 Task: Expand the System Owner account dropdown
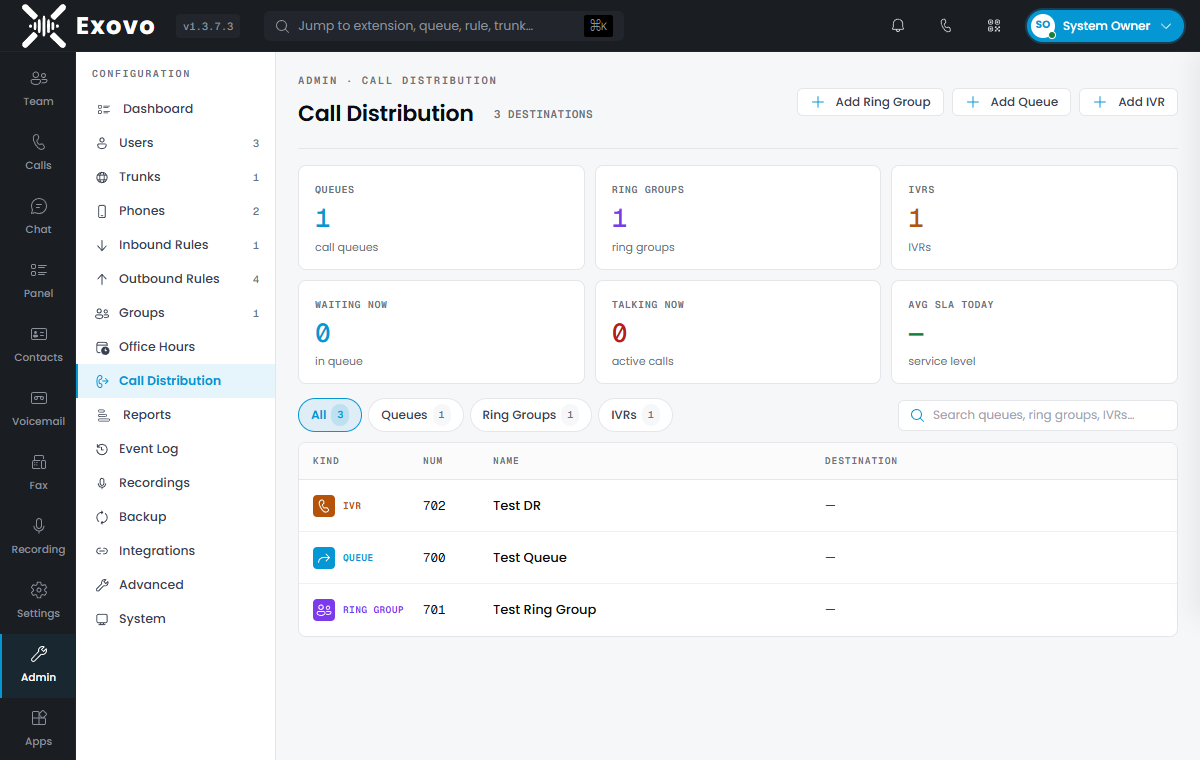1105,26
